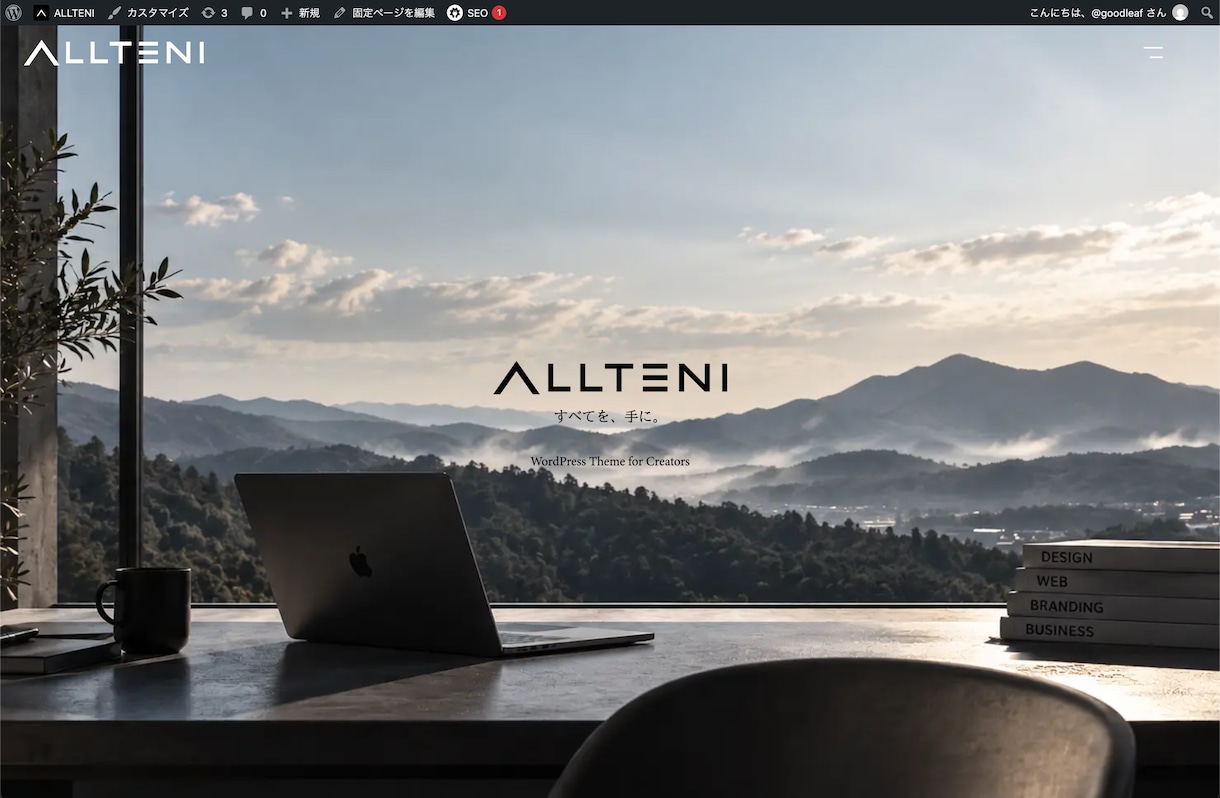Click the centered ALLTENI hero logo
The height and width of the screenshot is (798, 1220).
610,378
